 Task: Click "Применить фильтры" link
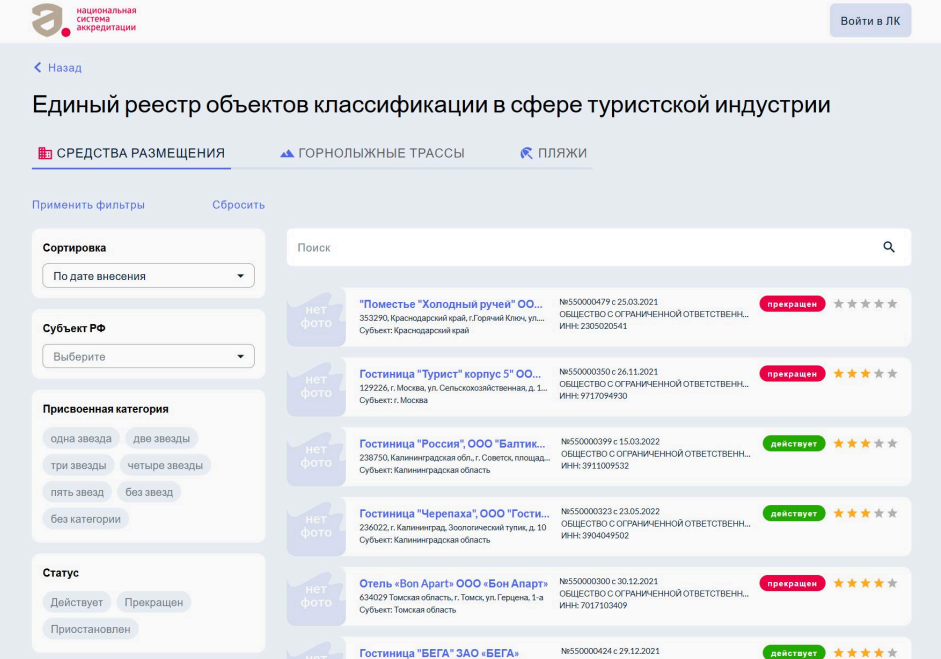(x=88, y=205)
